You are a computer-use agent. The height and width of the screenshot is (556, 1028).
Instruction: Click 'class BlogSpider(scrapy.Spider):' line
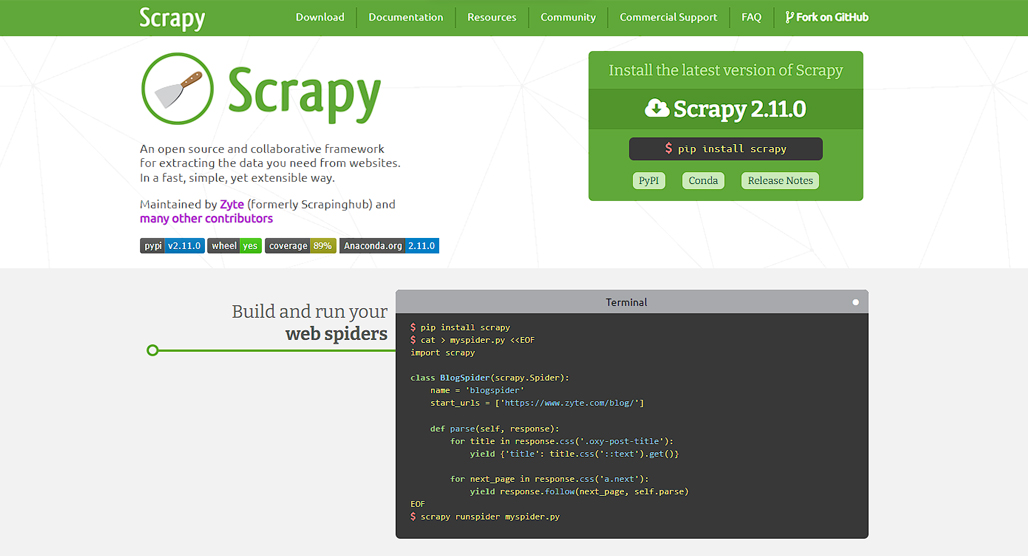tap(490, 378)
